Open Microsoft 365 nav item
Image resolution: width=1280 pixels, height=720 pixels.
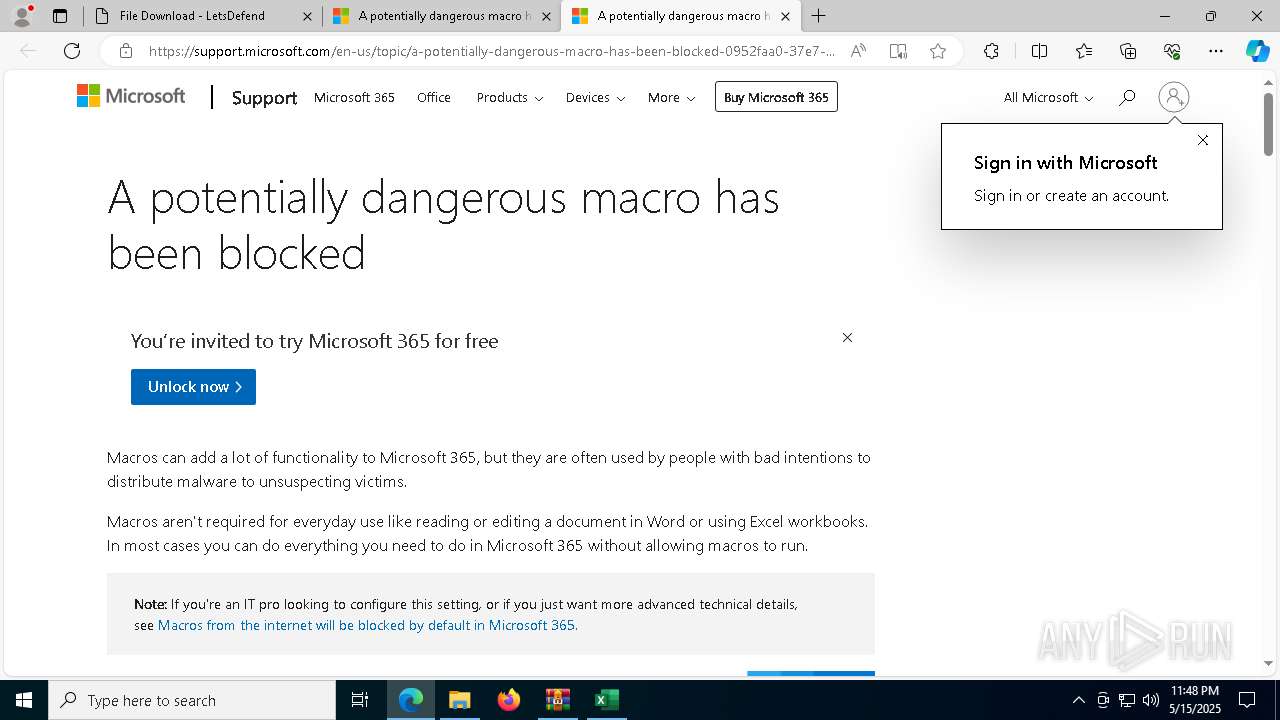(x=354, y=97)
